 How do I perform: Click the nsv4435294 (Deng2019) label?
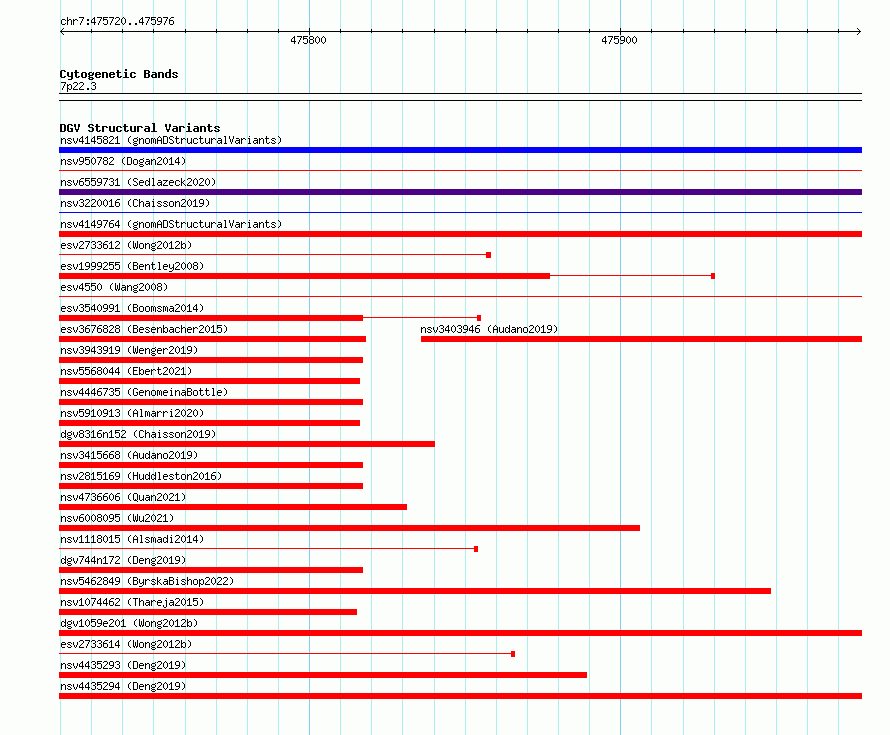(x=123, y=686)
